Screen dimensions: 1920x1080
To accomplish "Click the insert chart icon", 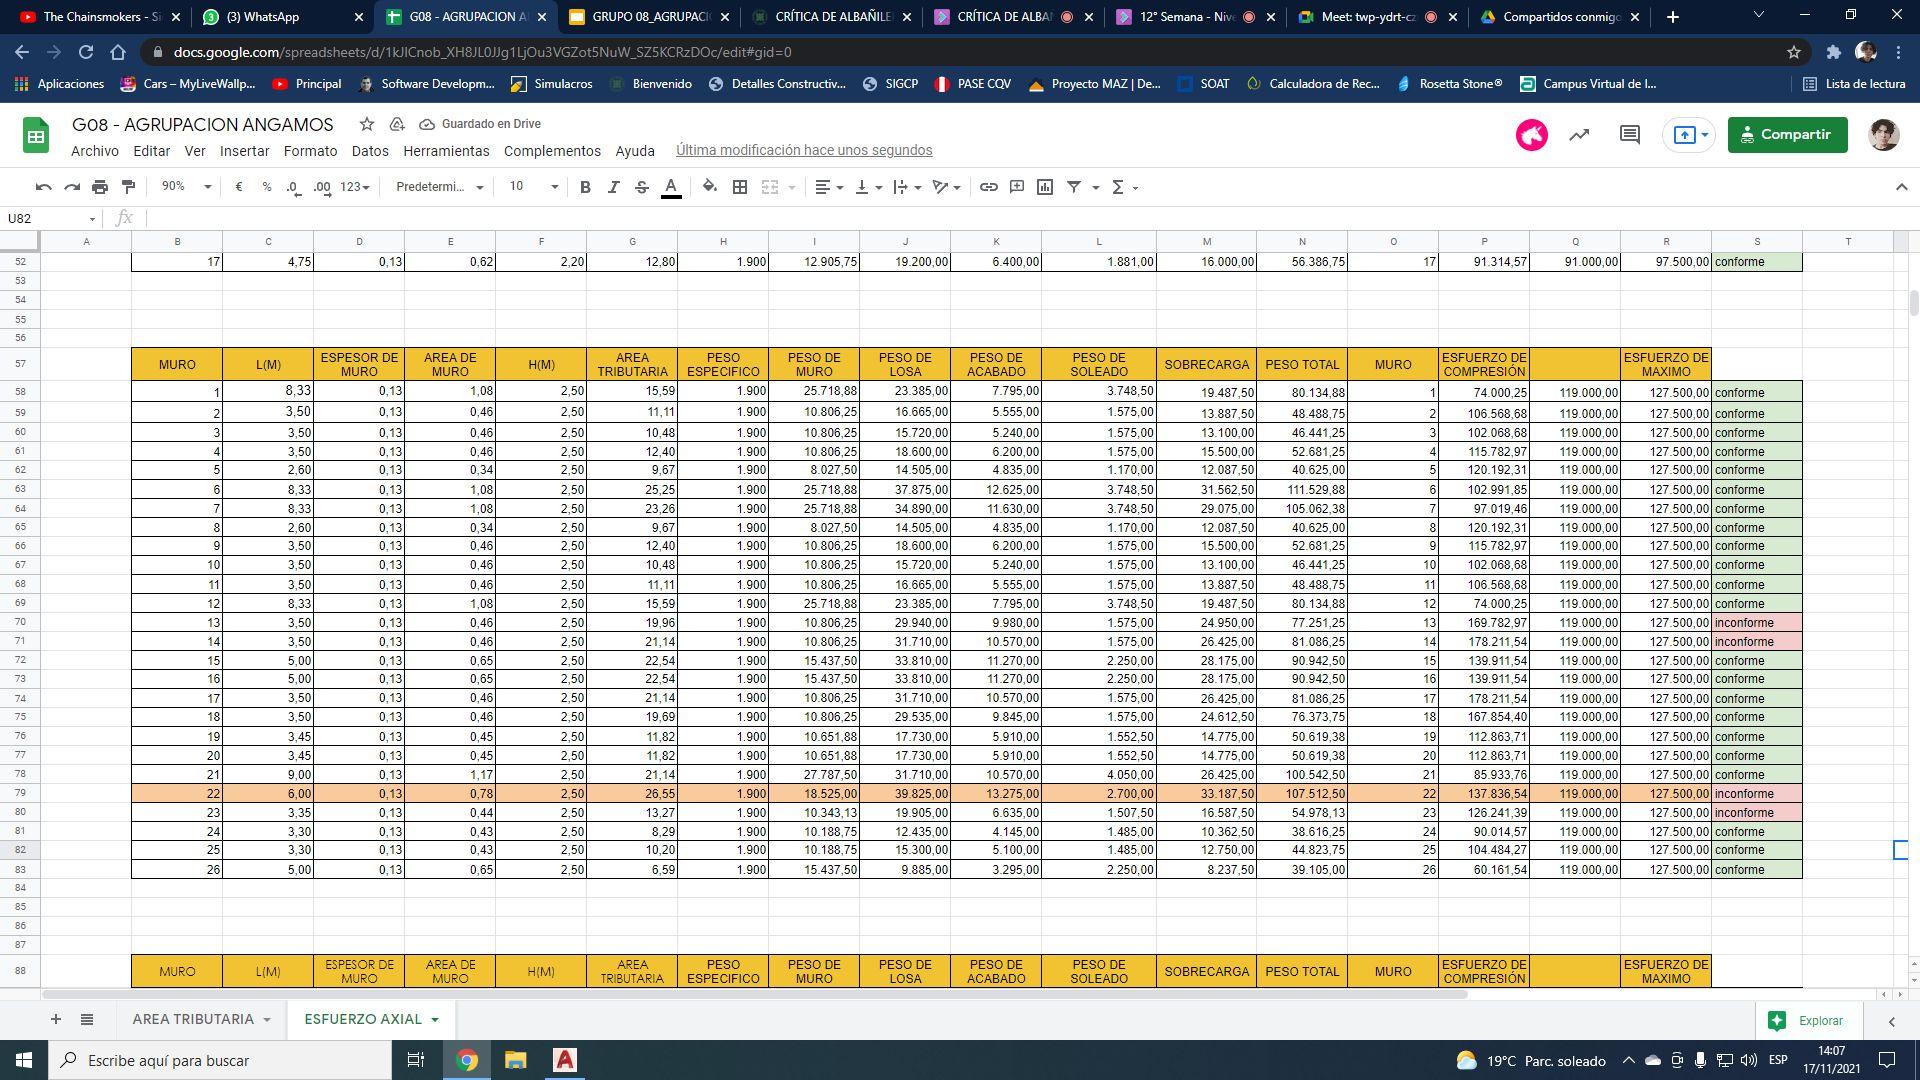I will pos(1045,187).
